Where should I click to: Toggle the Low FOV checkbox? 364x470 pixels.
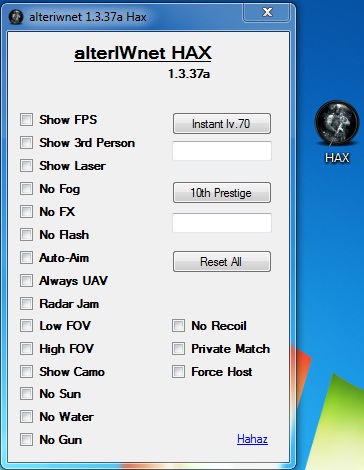(x=26, y=326)
